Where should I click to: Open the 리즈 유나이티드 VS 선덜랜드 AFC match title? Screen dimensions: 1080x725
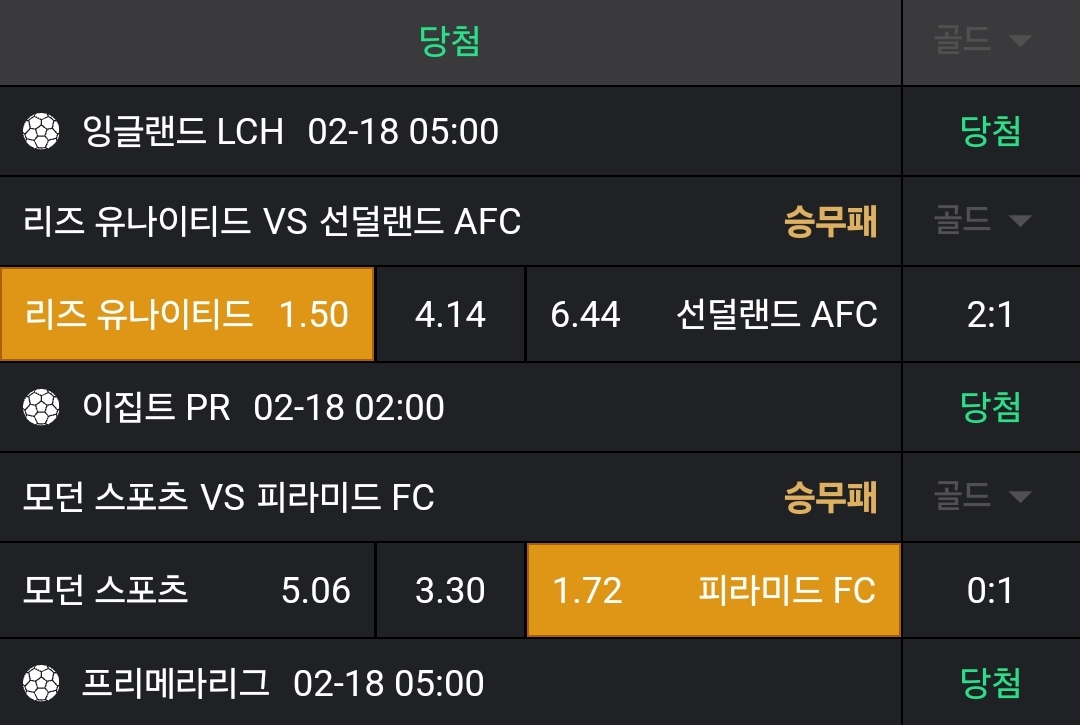click(272, 221)
